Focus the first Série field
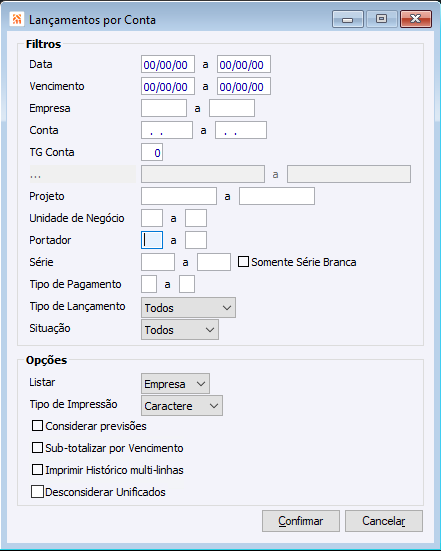 158,262
